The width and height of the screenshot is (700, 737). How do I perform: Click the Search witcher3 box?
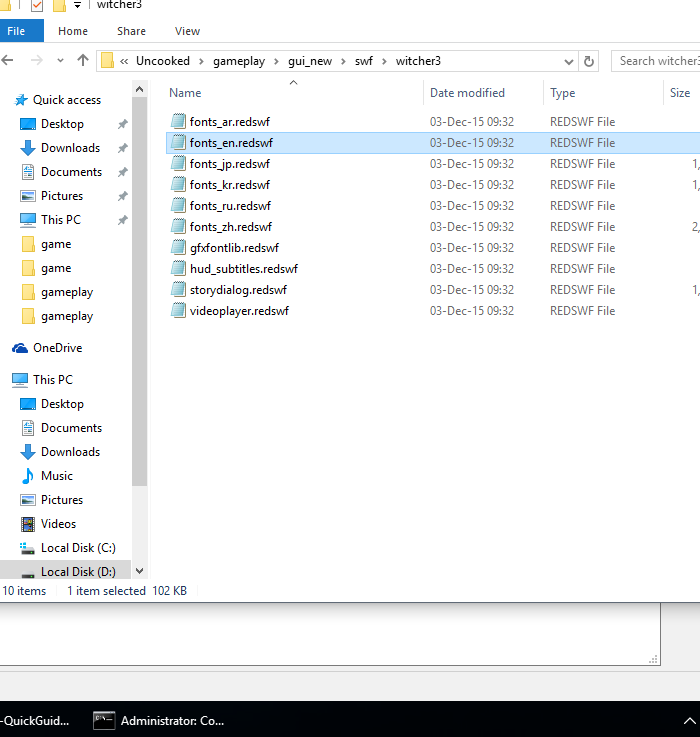[656, 61]
